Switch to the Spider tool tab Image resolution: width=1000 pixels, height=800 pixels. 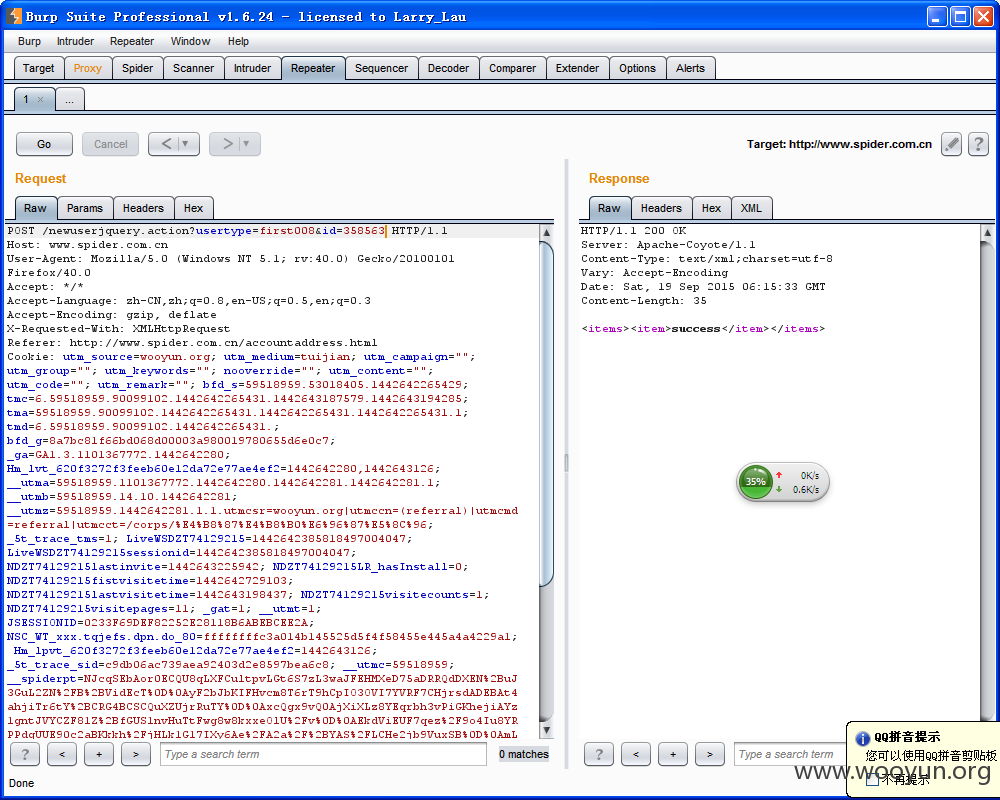[138, 68]
